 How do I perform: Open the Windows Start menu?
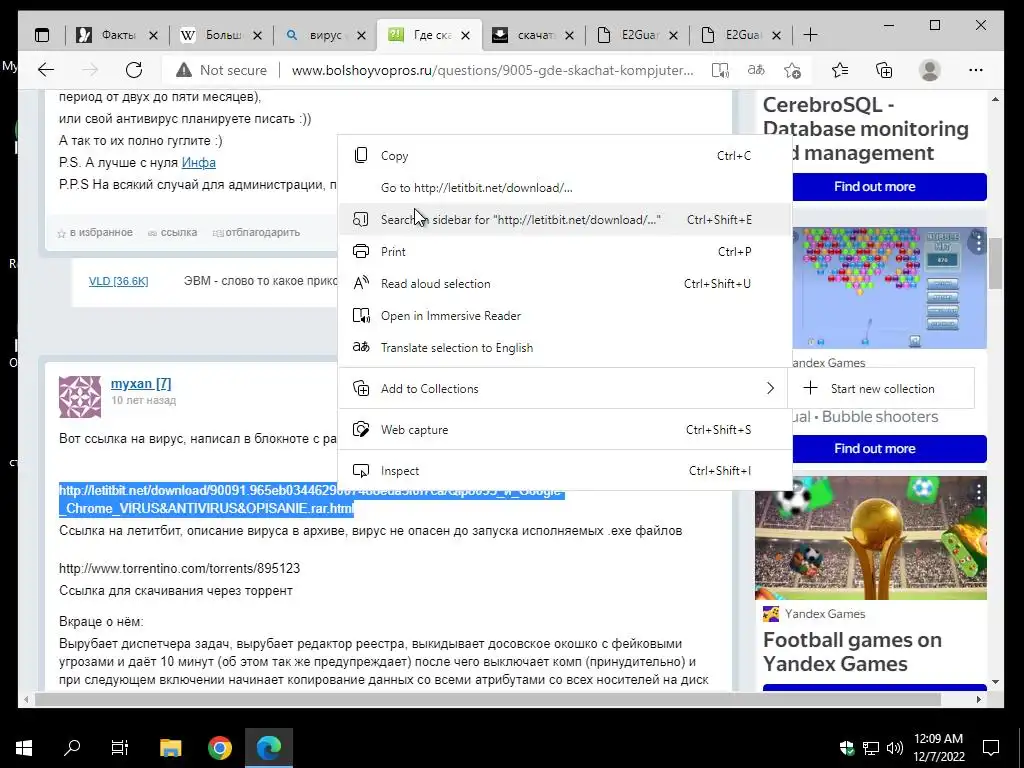coord(24,748)
